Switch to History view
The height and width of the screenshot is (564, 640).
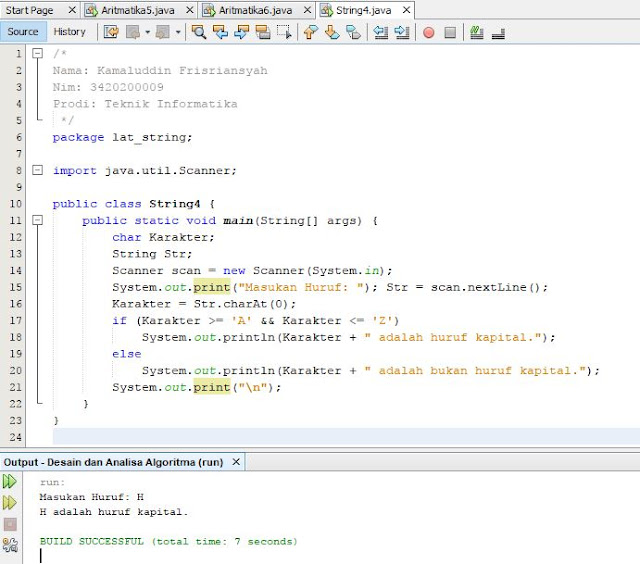[x=69, y=32]
